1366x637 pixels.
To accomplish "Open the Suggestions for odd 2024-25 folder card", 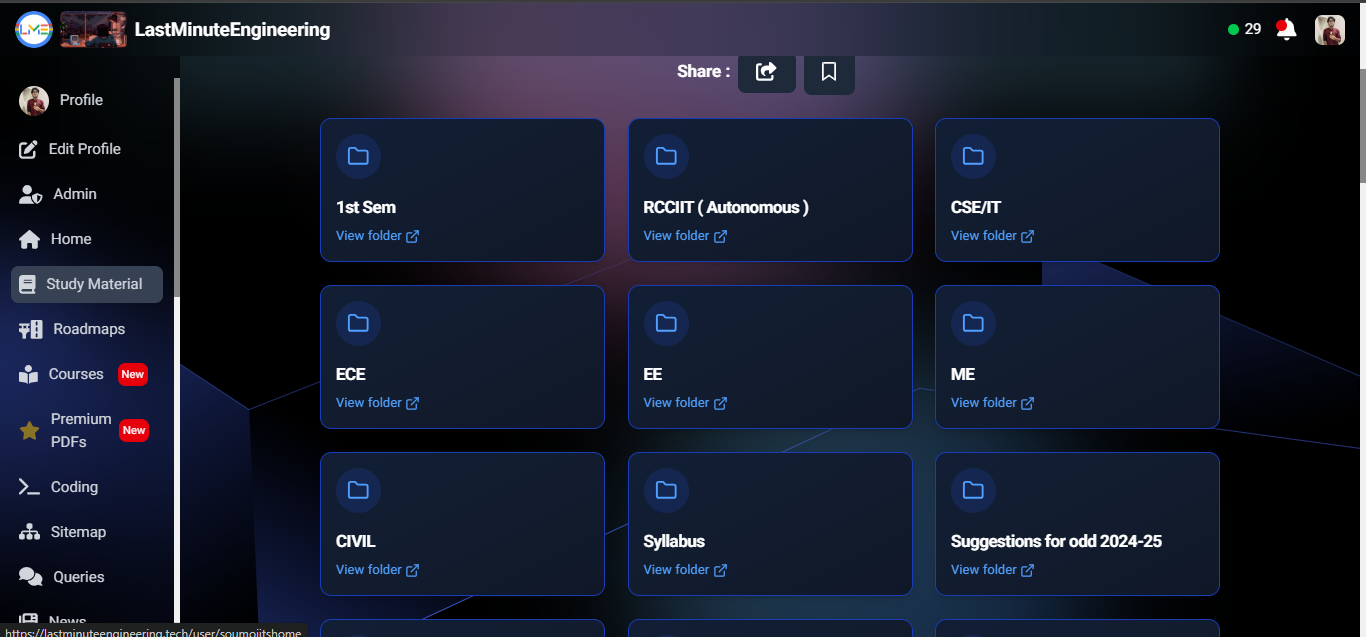I will (1076, 524).
